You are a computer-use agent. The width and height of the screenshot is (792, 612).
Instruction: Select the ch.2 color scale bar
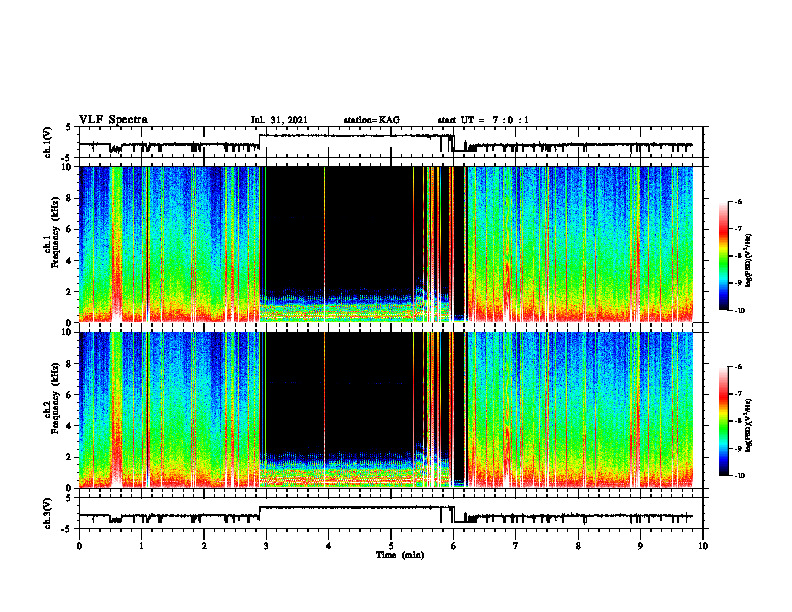click(x=723, y=421)
